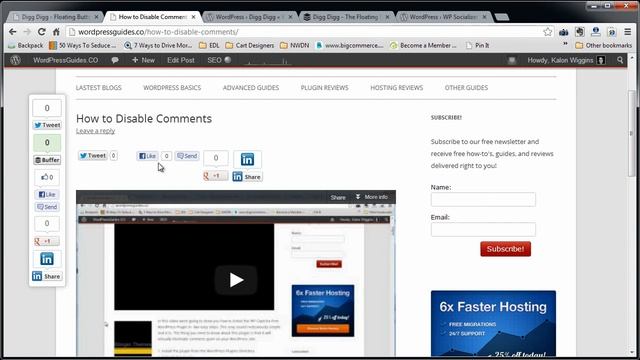Click the floating sidebar Tweet button
The image size is (640, 360).
[x=47, y=125]
